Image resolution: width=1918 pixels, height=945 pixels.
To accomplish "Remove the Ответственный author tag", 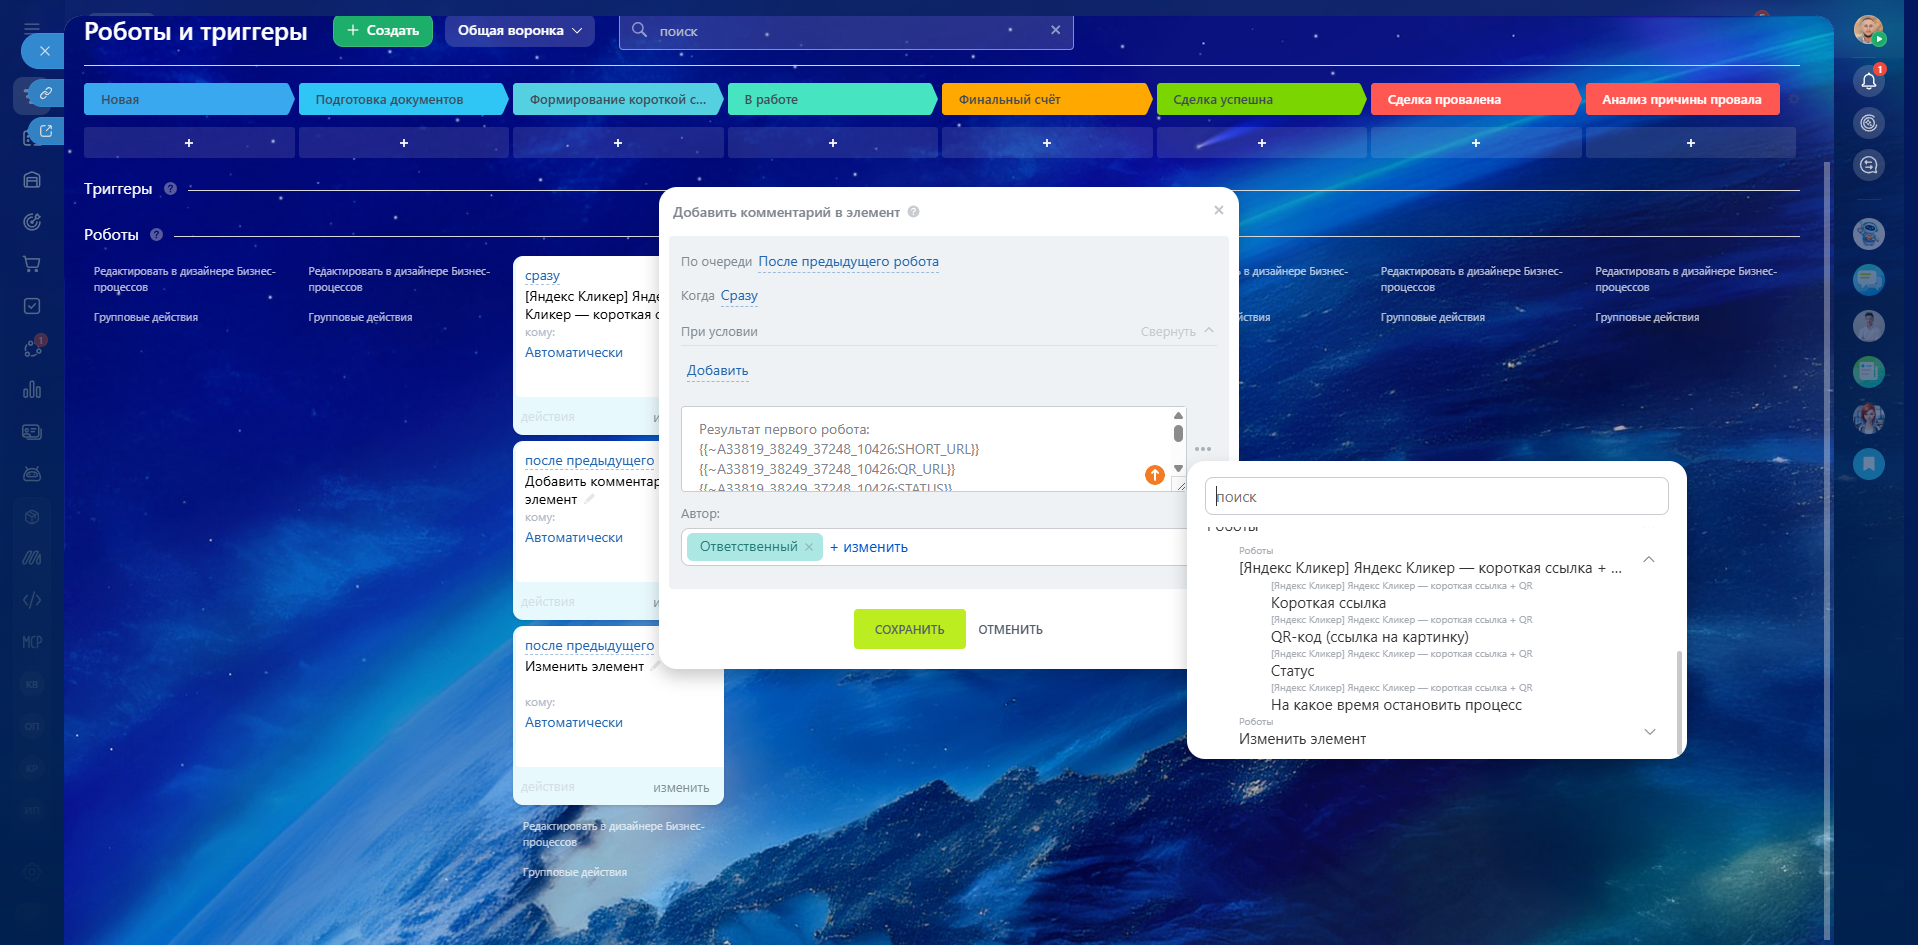I will click(809, 547).
